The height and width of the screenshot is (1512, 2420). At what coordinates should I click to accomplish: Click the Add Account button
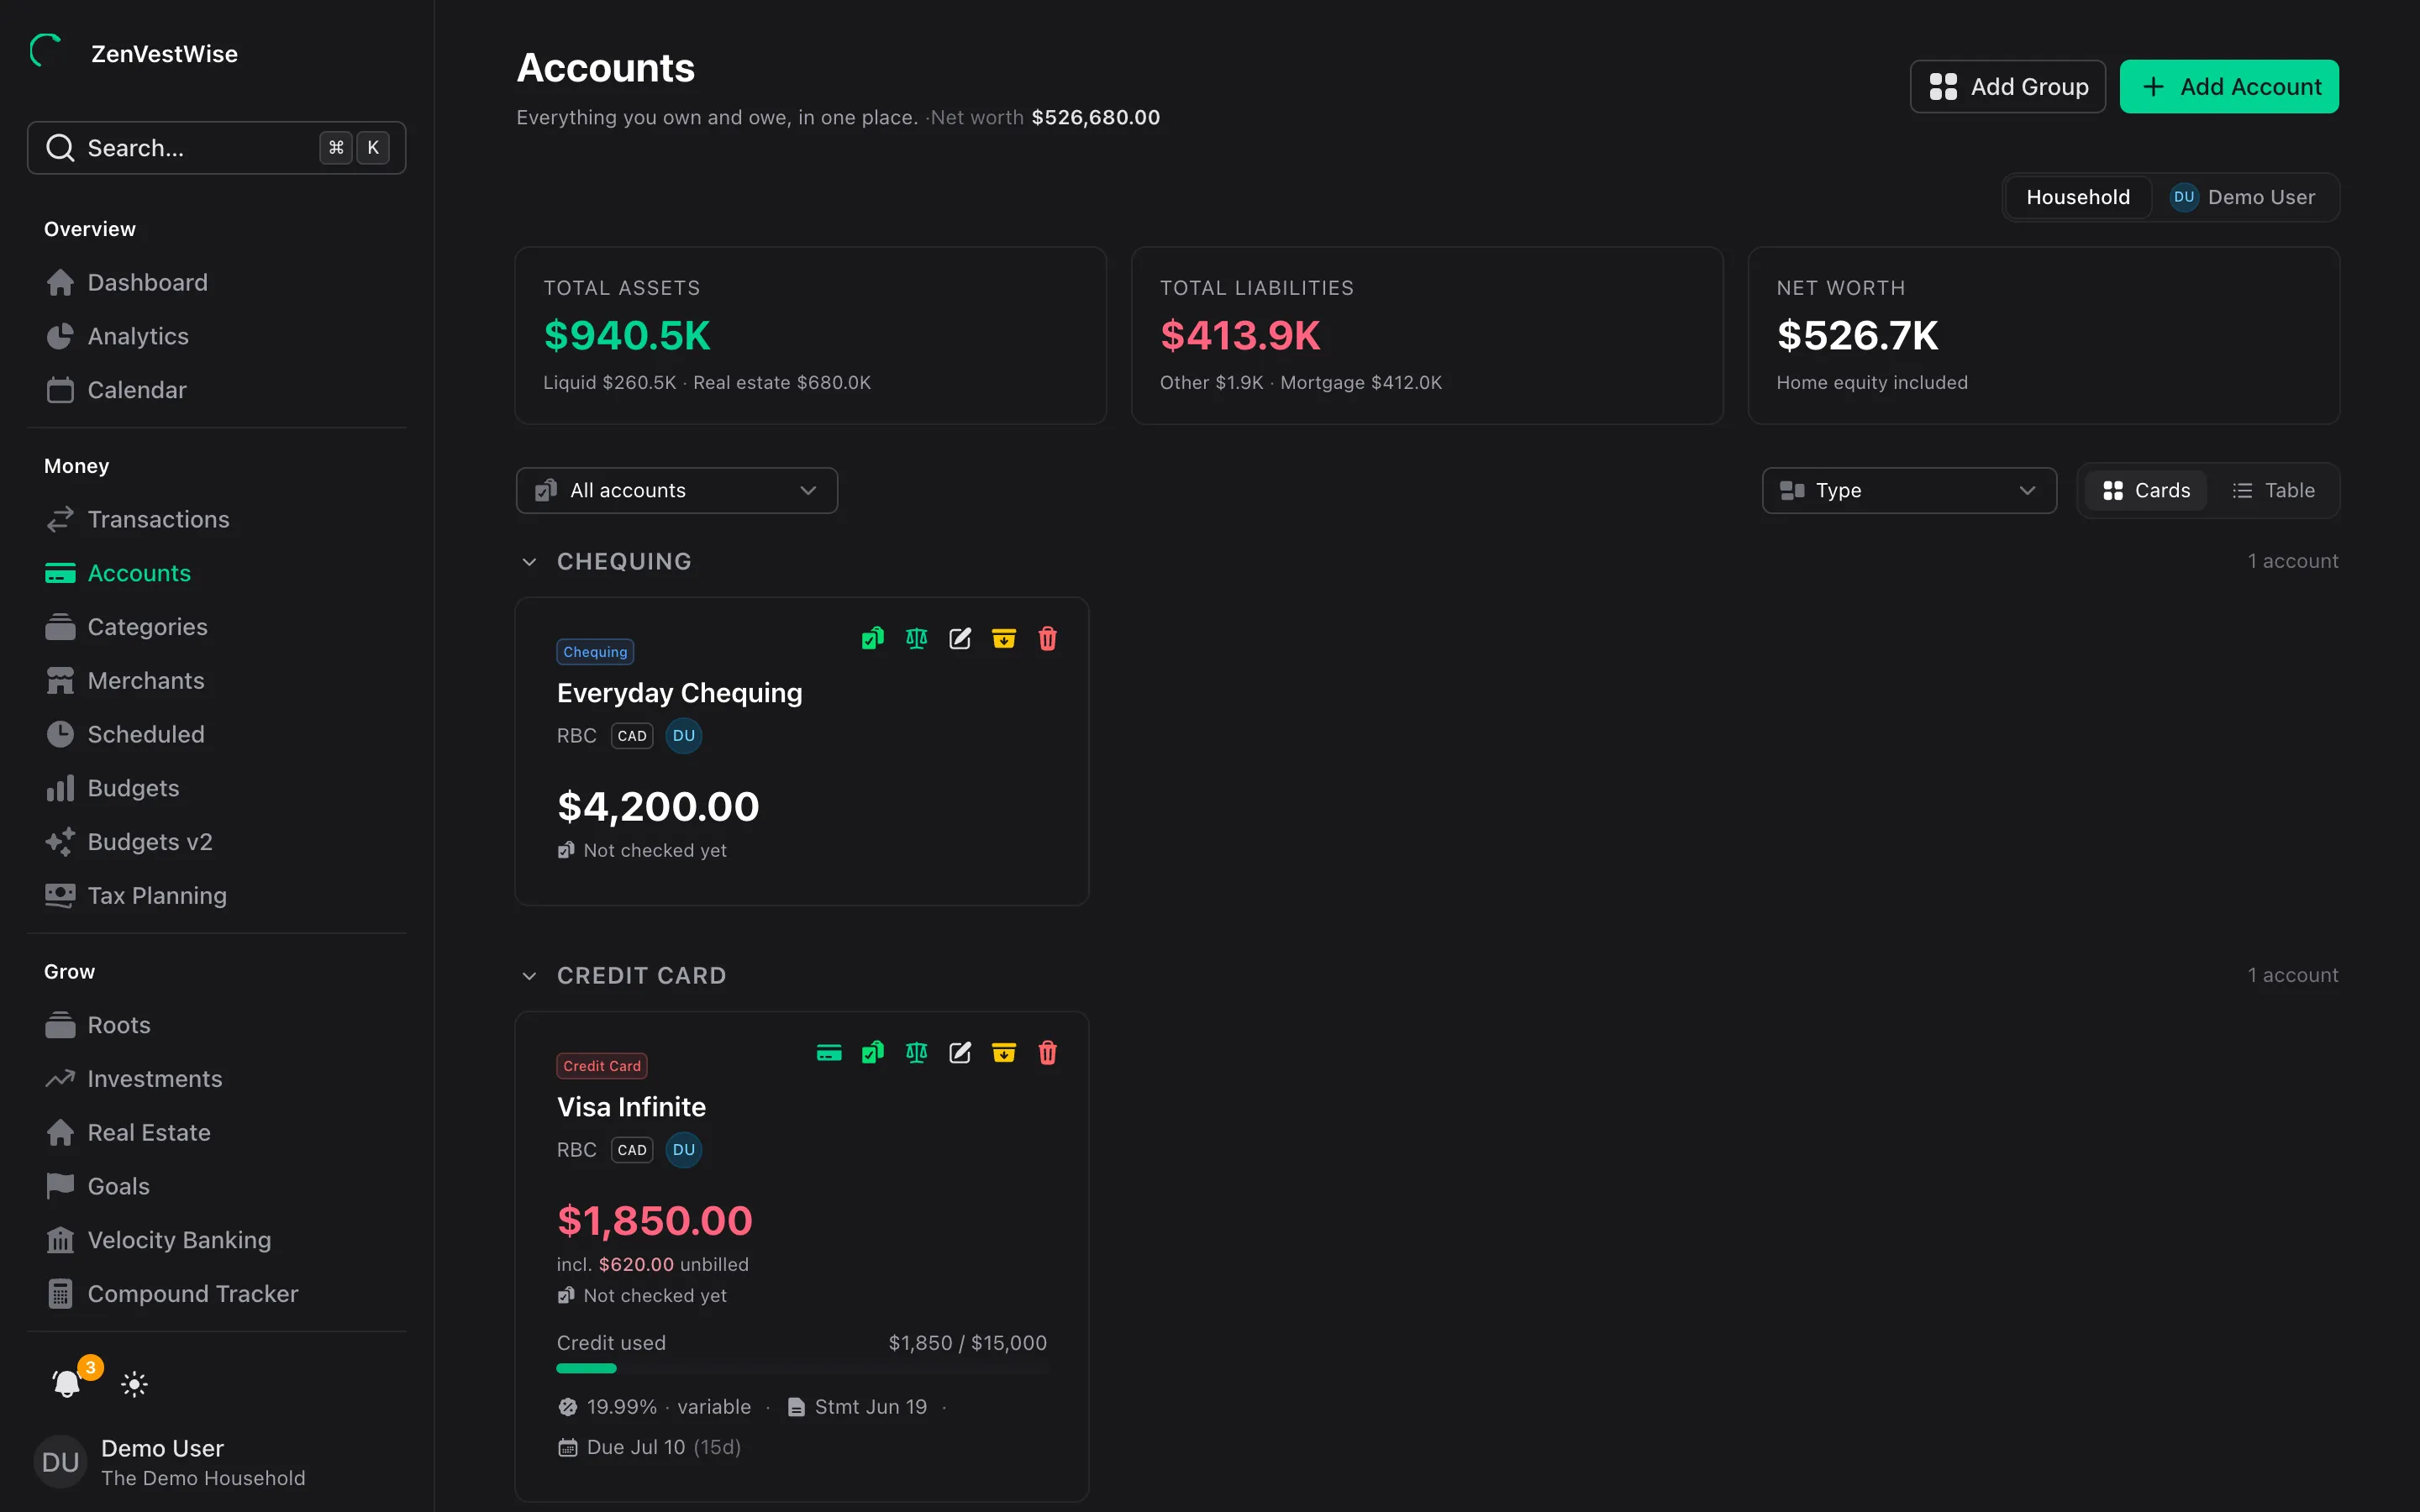pos(2229,87)
